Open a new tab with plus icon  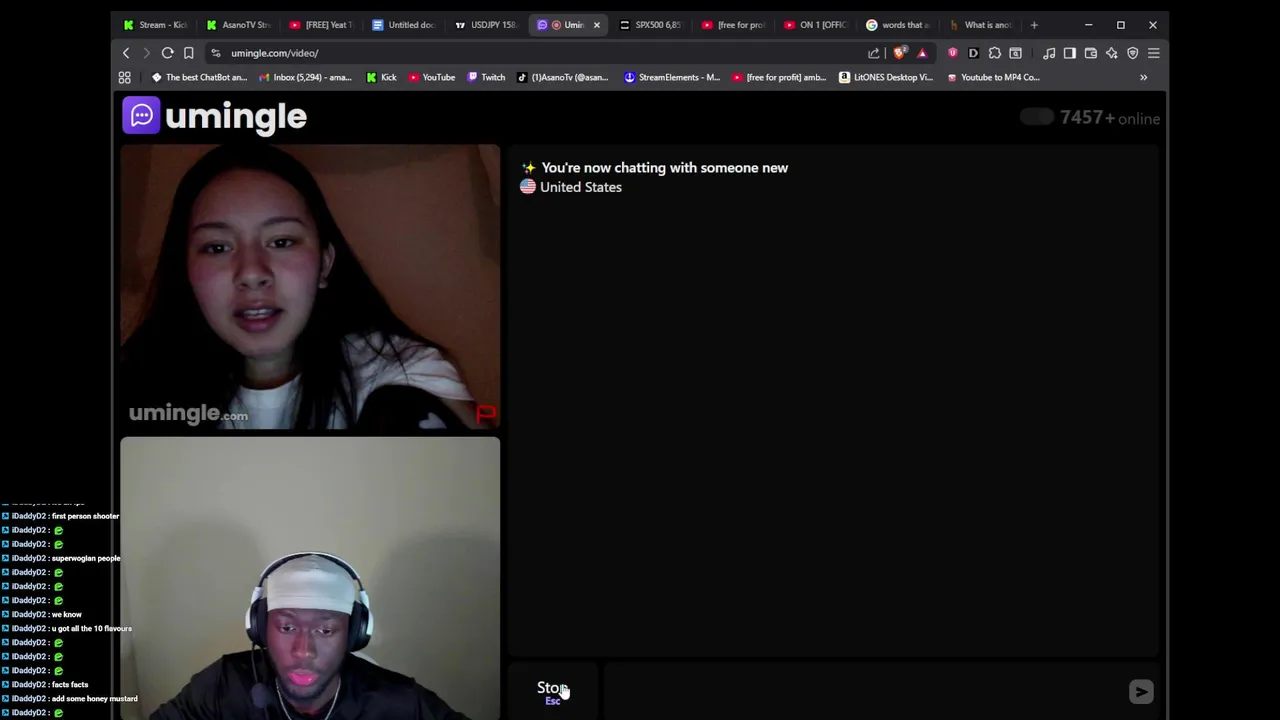click(1034, 25)
